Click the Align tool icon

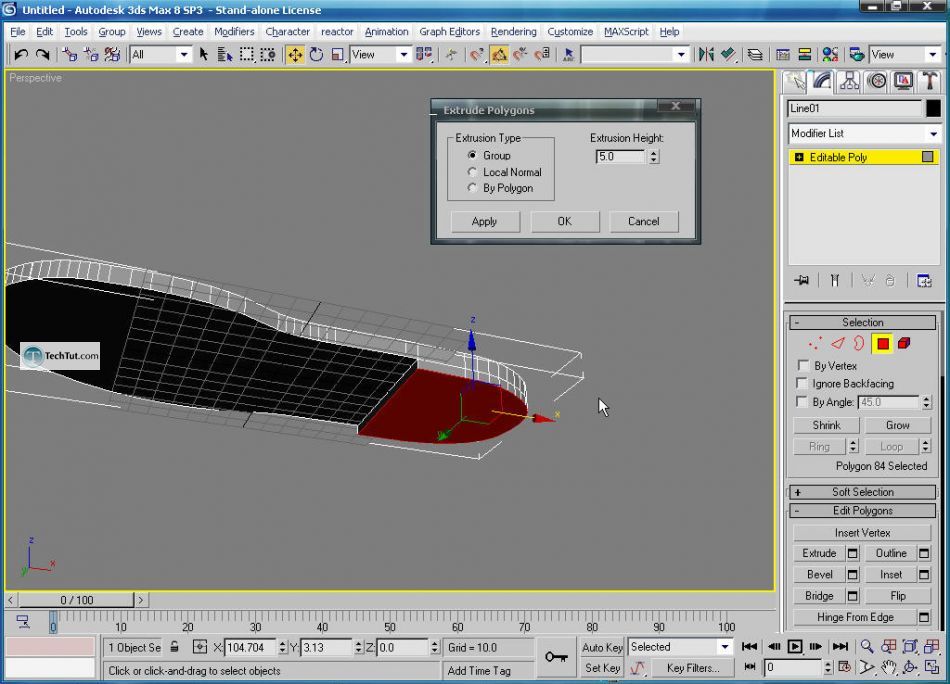pyautogui.click(x=728, y=55)
